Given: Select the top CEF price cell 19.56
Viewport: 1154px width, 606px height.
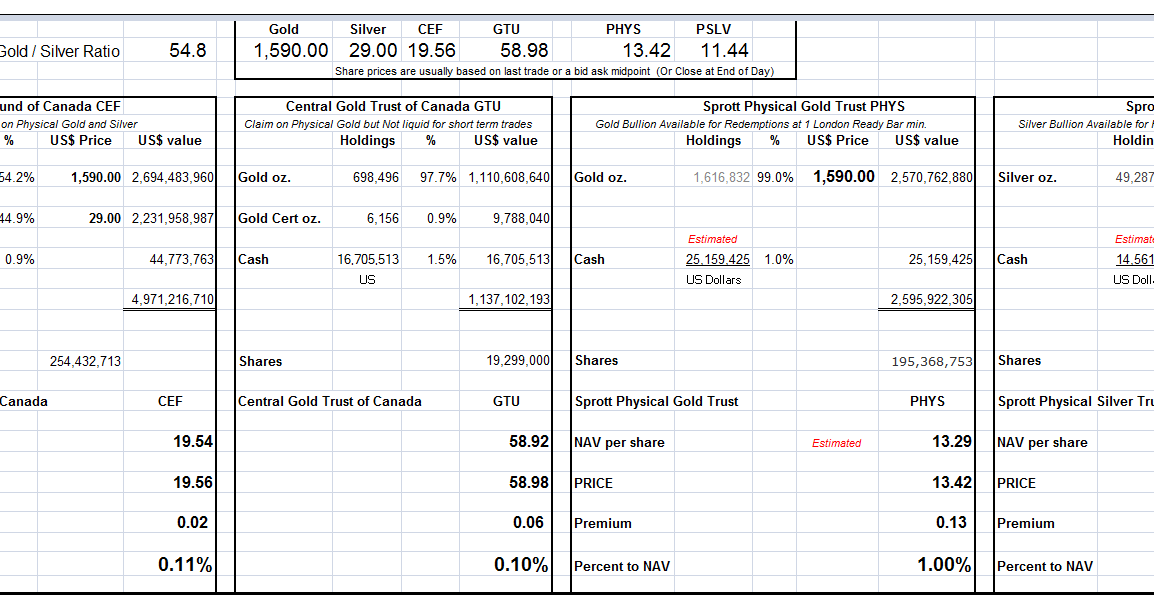Looking at the screenshot, I should pos(432,51).
